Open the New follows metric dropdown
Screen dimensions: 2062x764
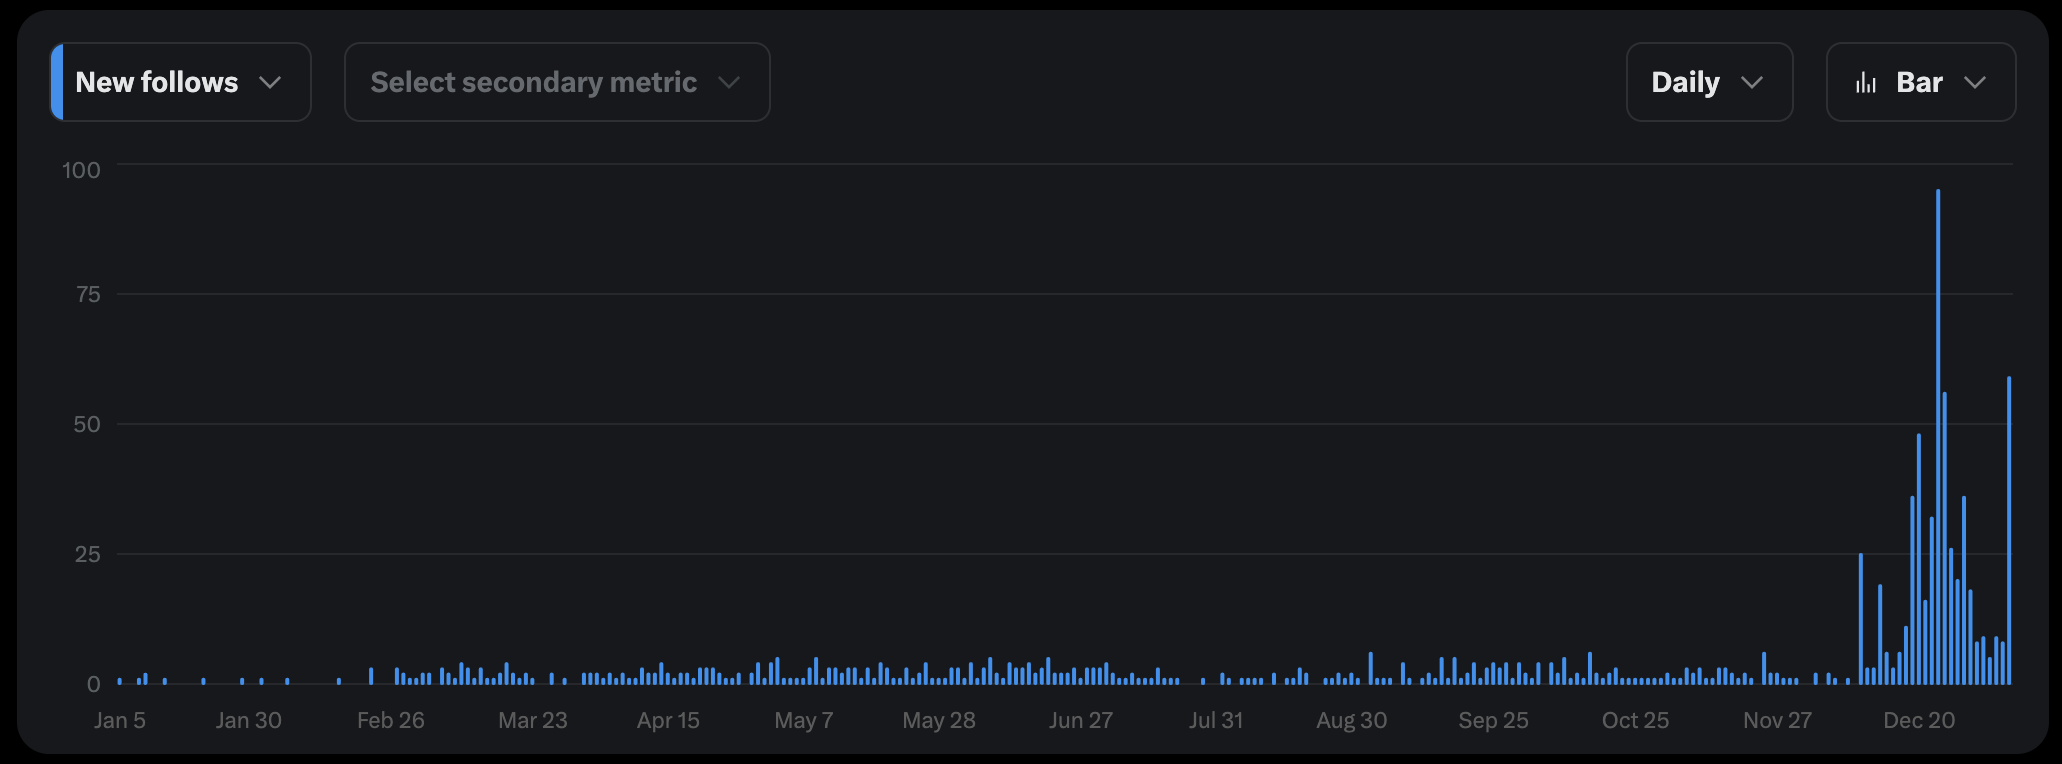click(x=181, y=82)
